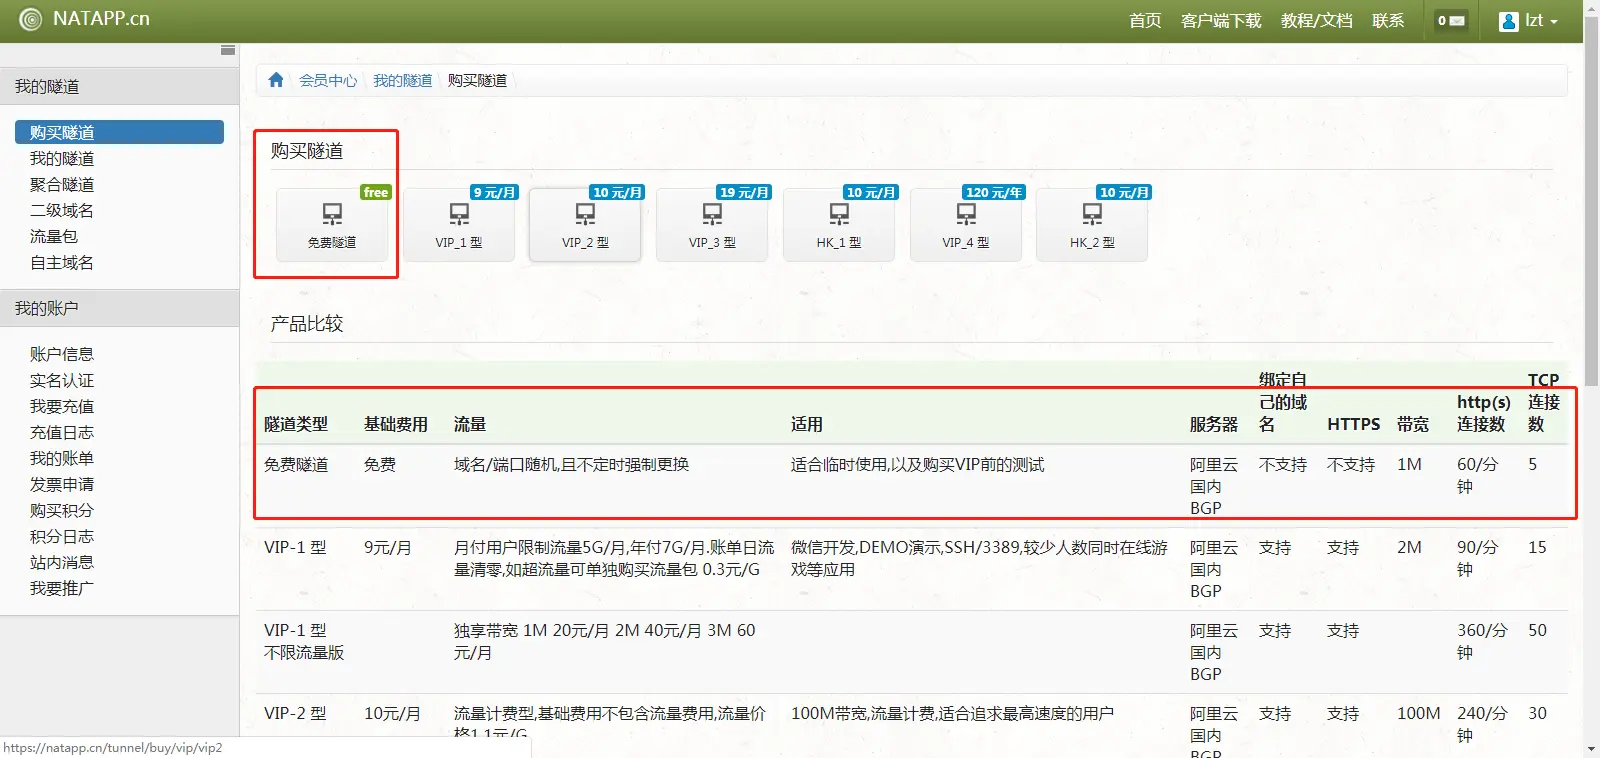Click the 会员中心 breadcrumb link
1600x758 pixels.
pos(328,80)
